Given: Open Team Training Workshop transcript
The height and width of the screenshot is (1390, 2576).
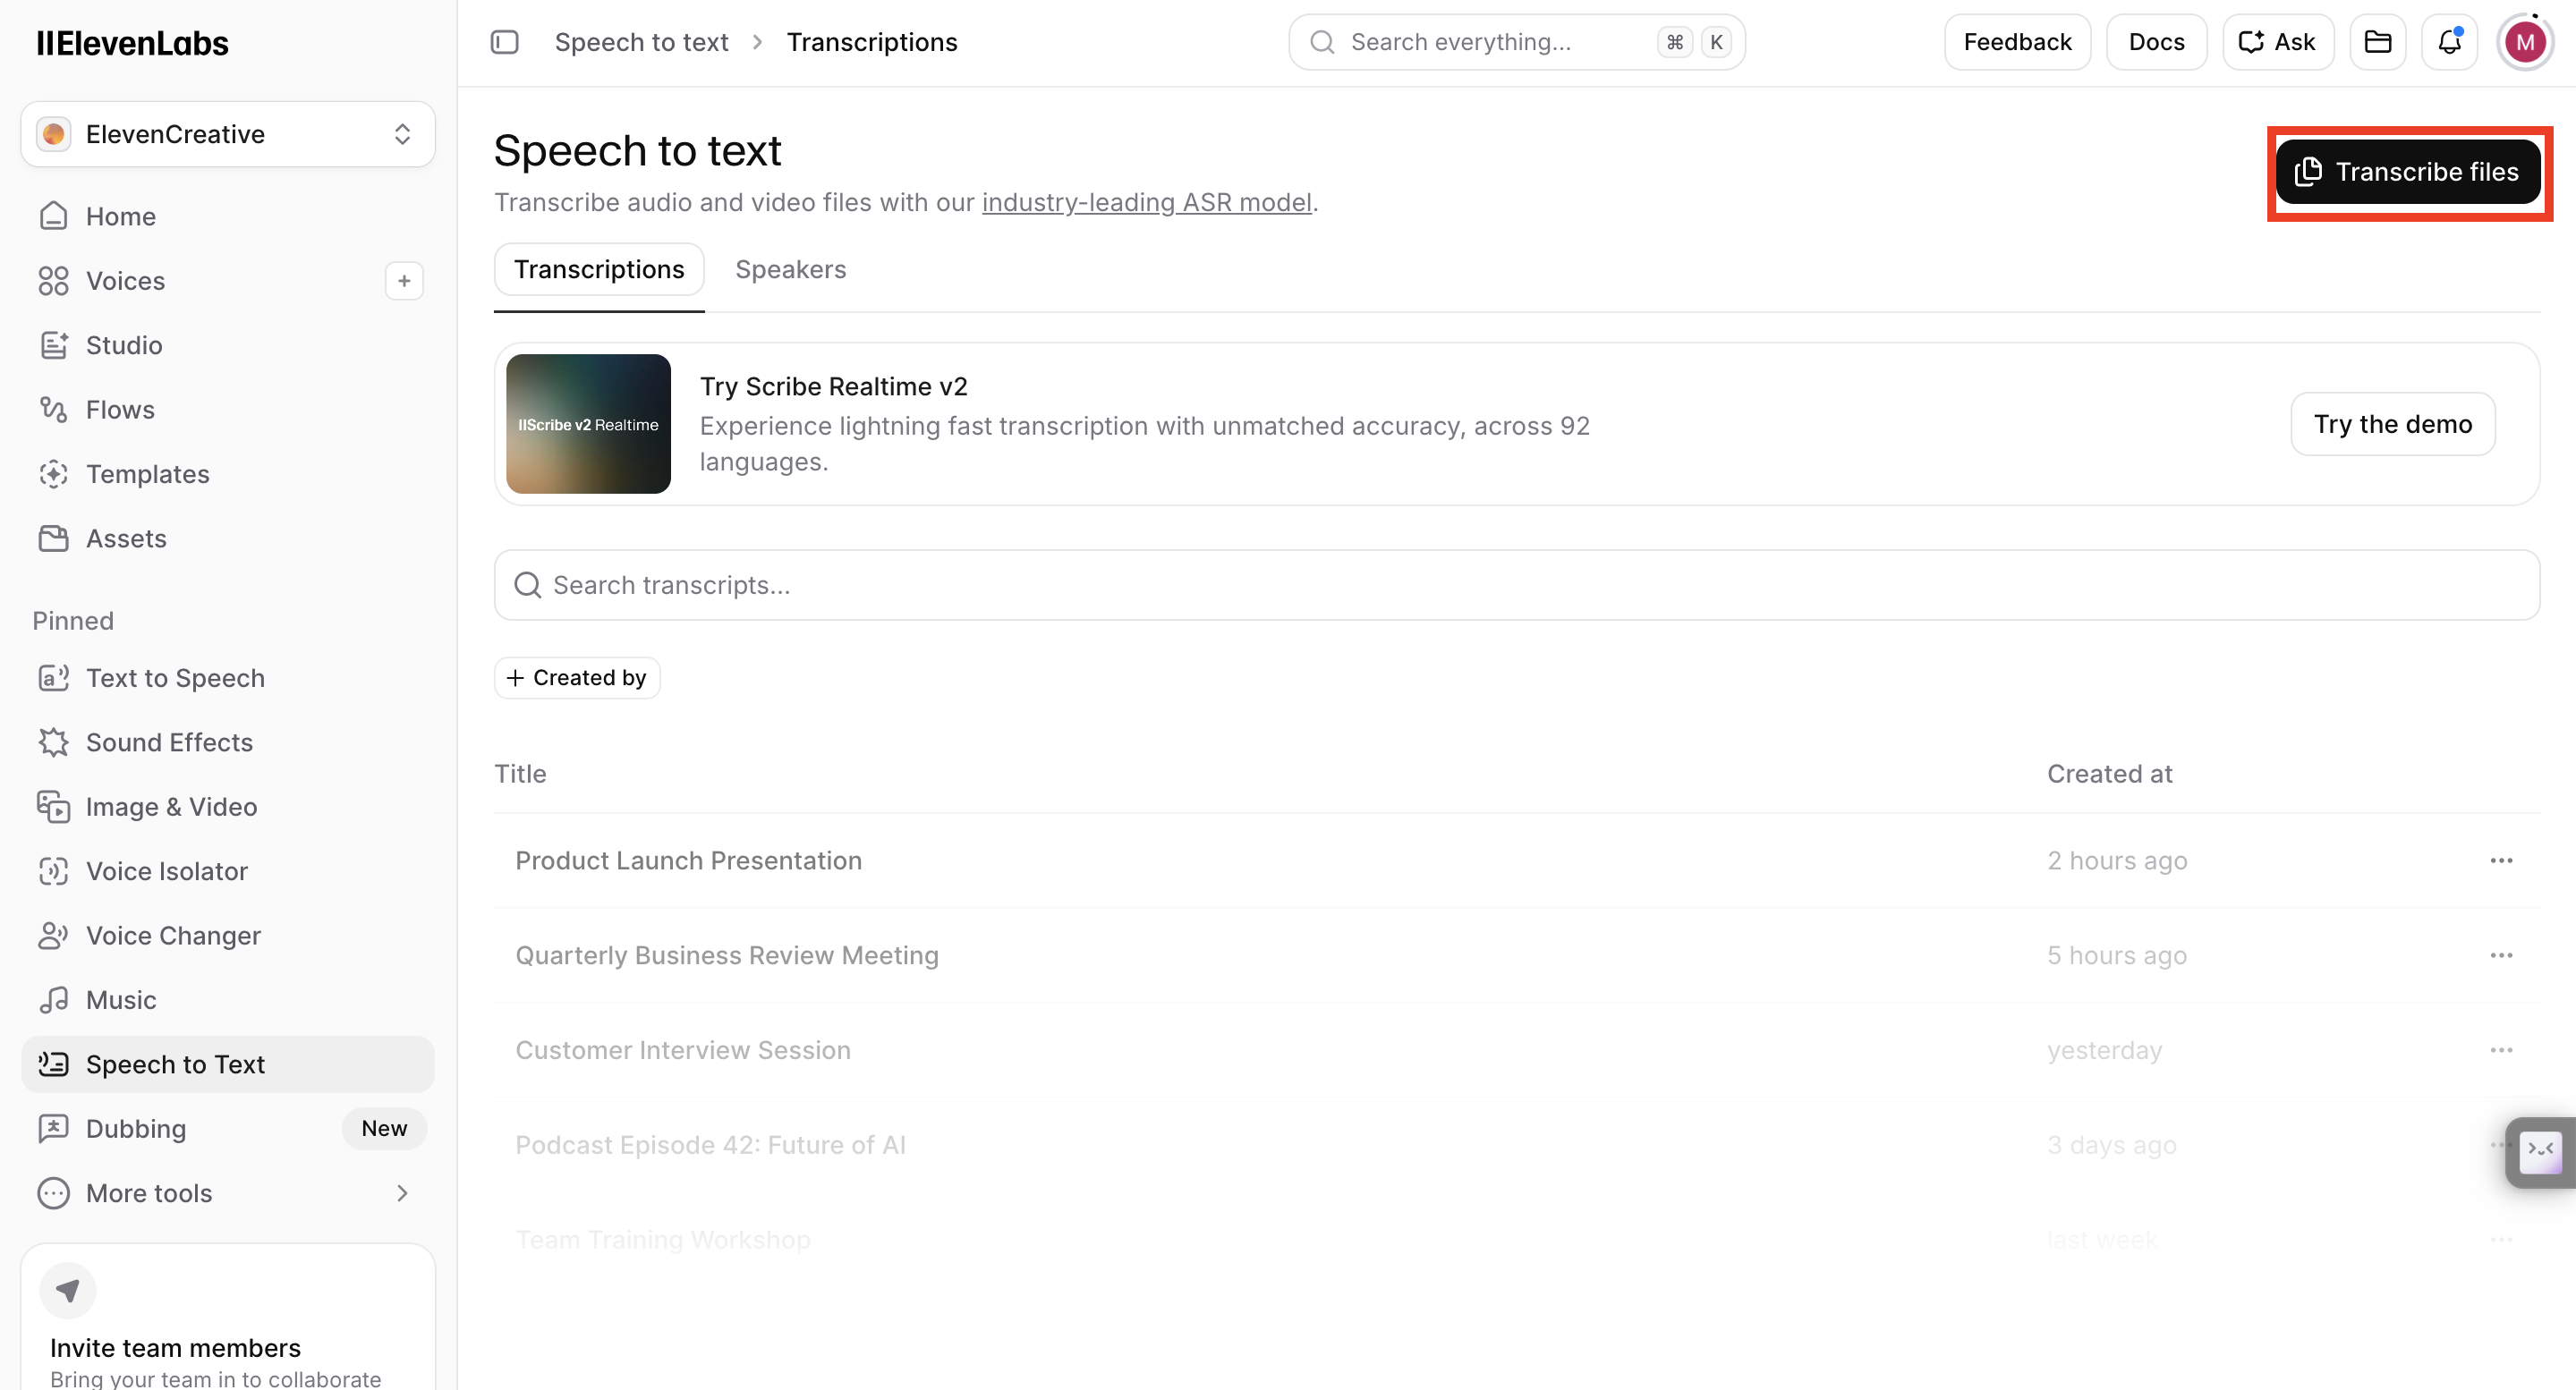Looking at the screenshot, I should click(1516, 1240).
